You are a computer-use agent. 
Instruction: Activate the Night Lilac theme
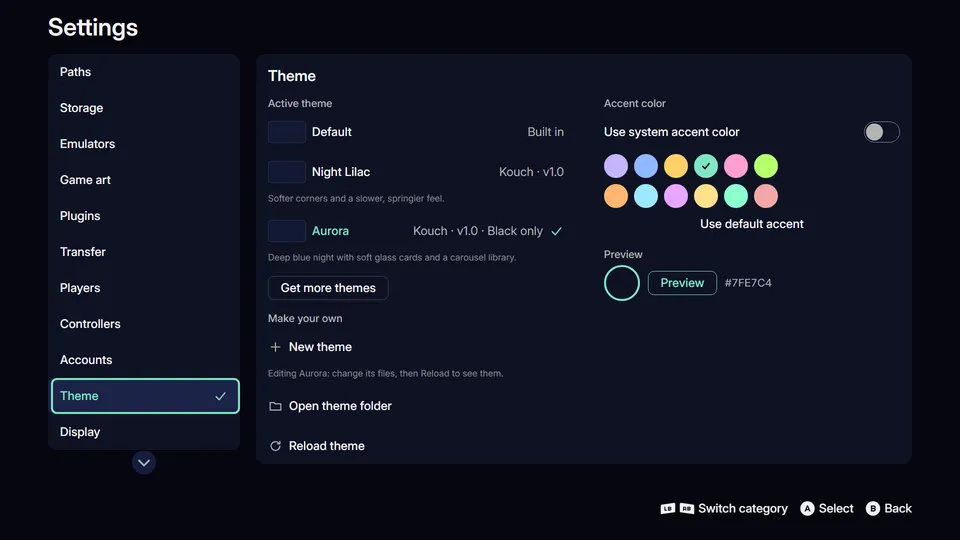click(416, 172)
